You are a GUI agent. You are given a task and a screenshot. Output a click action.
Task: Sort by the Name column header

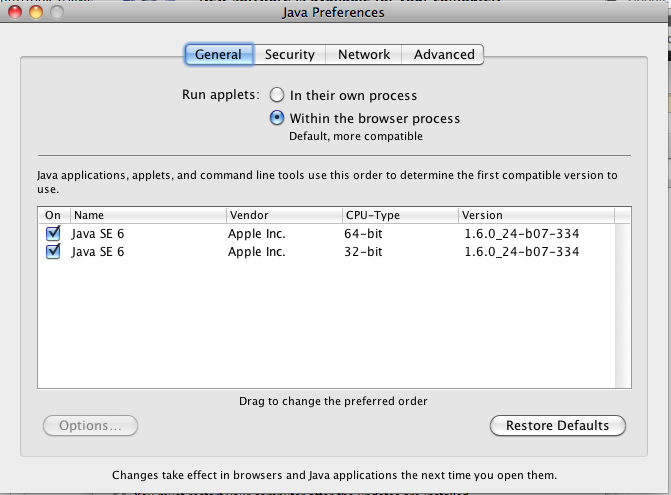(148, 215)
